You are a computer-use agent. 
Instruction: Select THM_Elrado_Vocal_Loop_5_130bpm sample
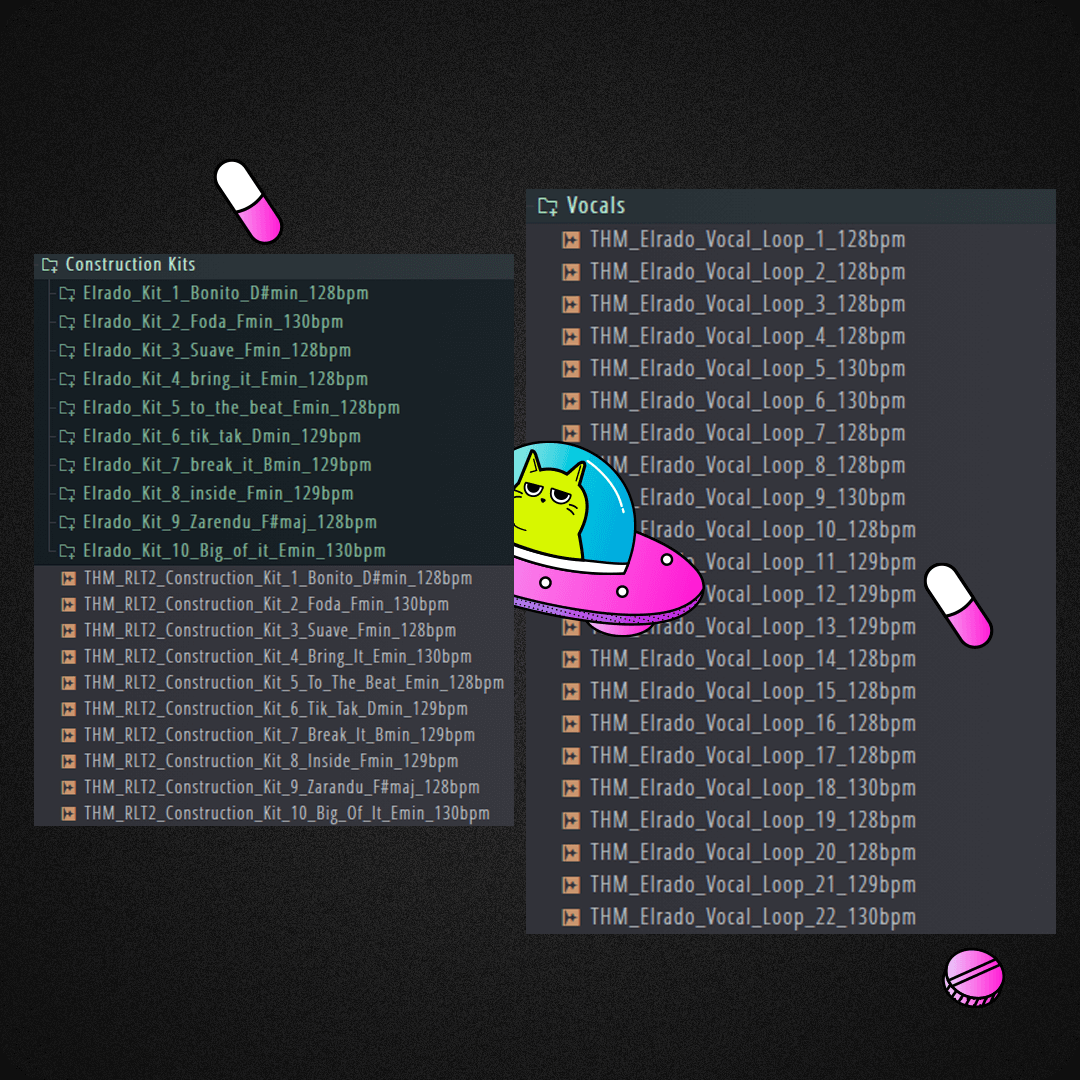[747, 369]
